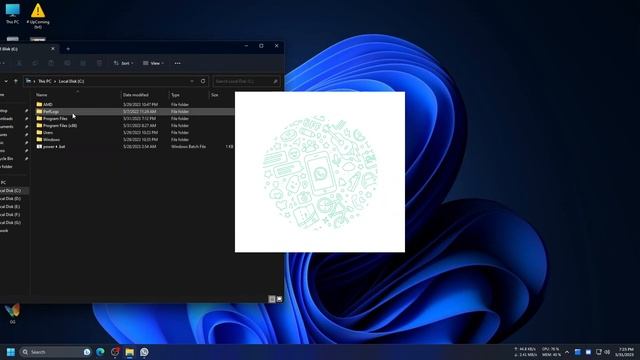Click the Paste icon in Explorer toolbar
The image size is (640, 360).
click(x=51, y=63)
